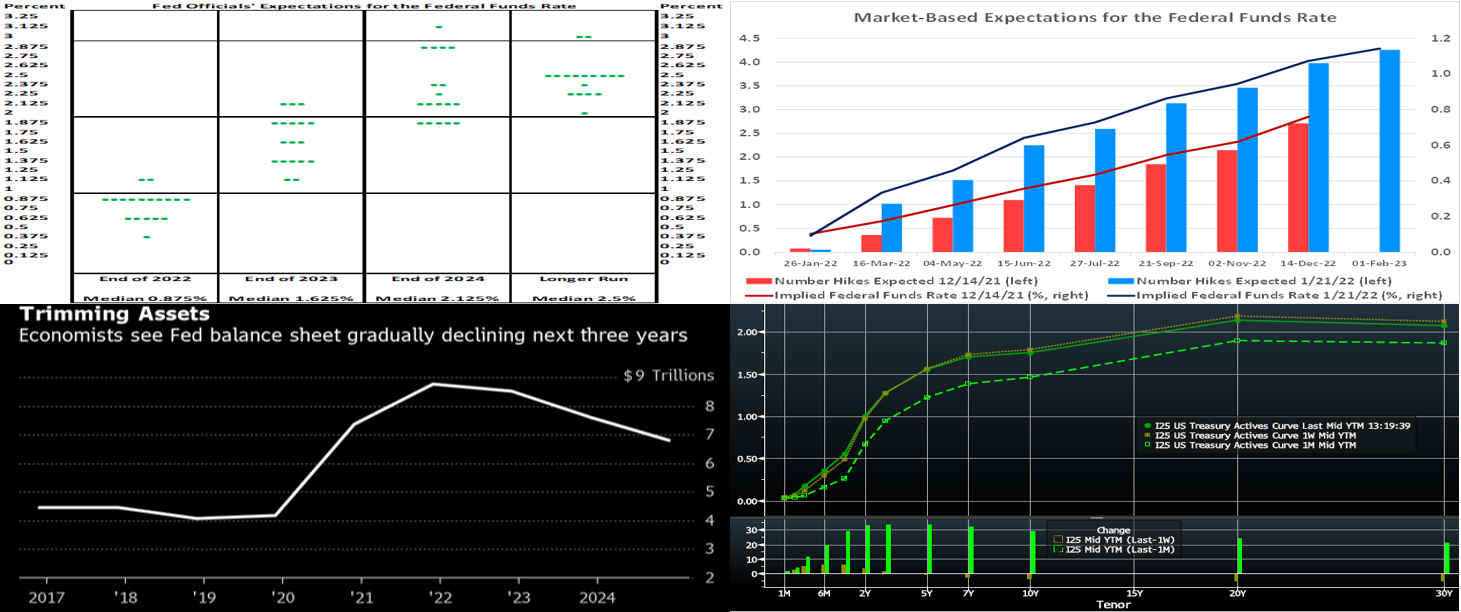The height and width of the screenshot is (612, 1461).
Task: Toggle the I25 Curve Last Mid YTM legend marker
Action: tap(1146, 425)
